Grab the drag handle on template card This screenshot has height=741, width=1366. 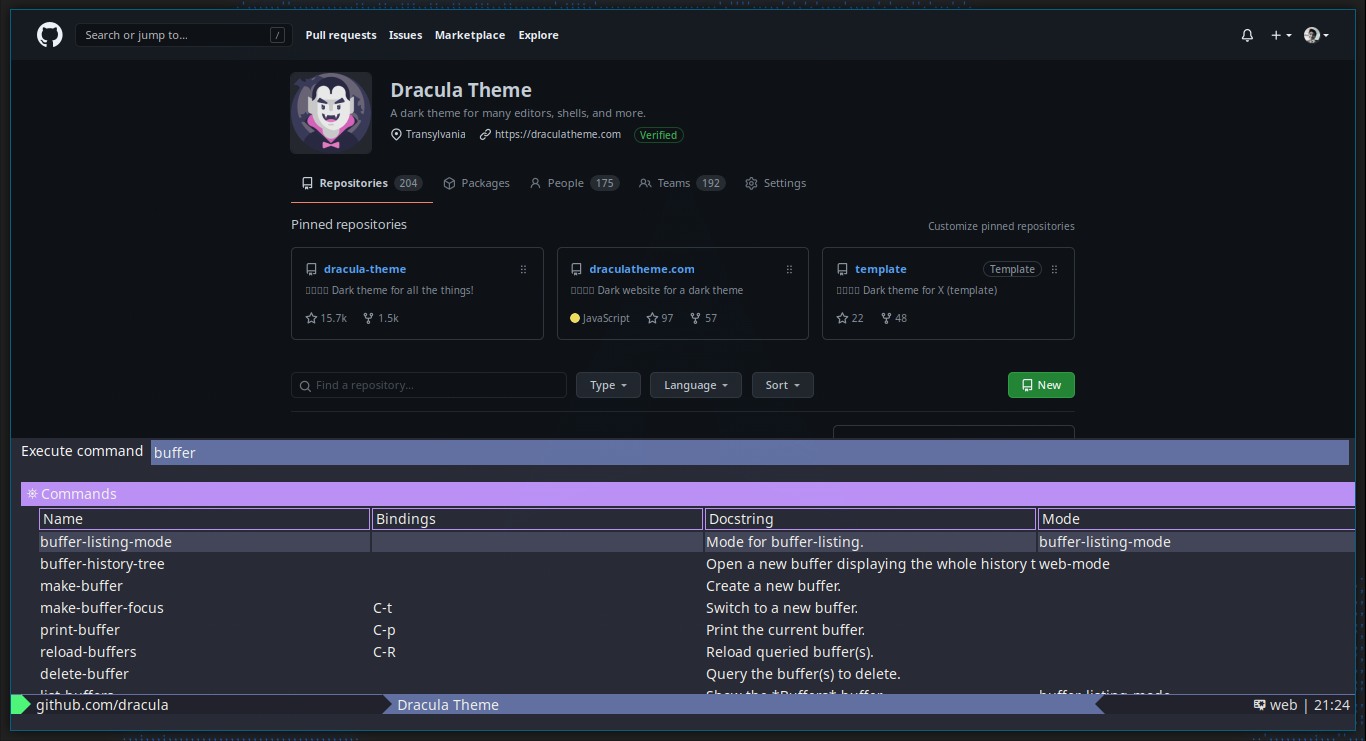1054,269
